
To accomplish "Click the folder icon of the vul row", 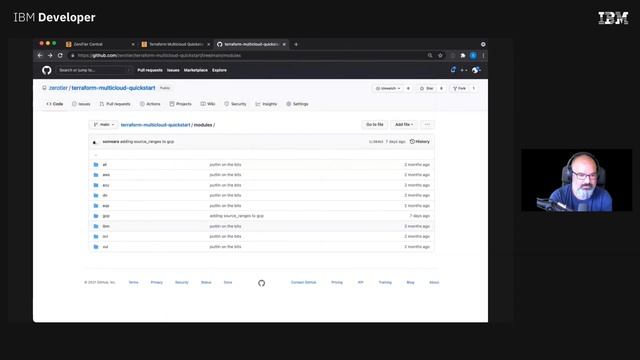I will (x=96, y=247).
